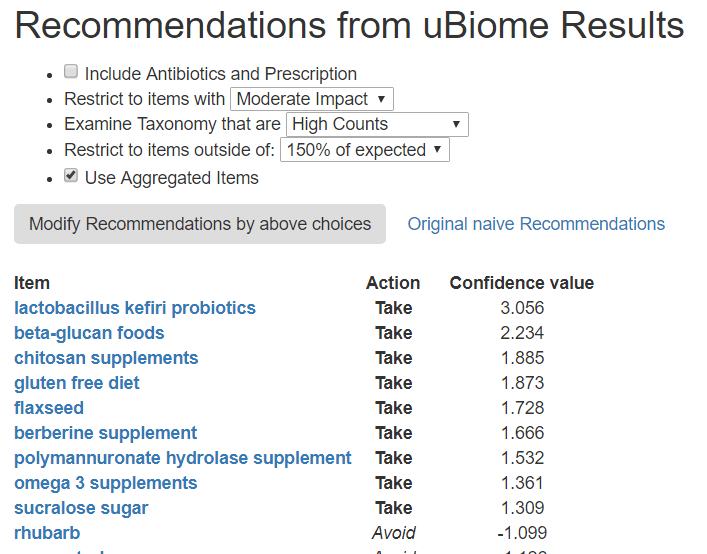Open the Moderate Impact dropdown
This screenshot has height=554, width=707.
tap(311, 99)
